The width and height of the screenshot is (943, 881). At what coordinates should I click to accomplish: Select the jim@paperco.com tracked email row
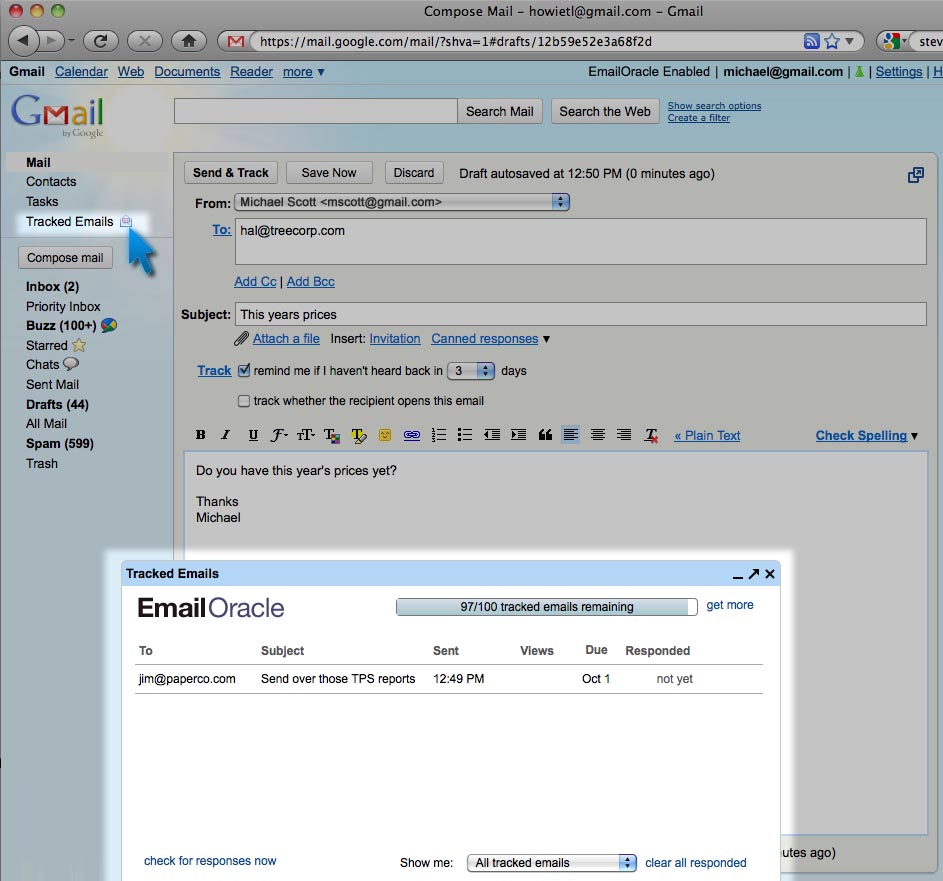coord(449,679)
